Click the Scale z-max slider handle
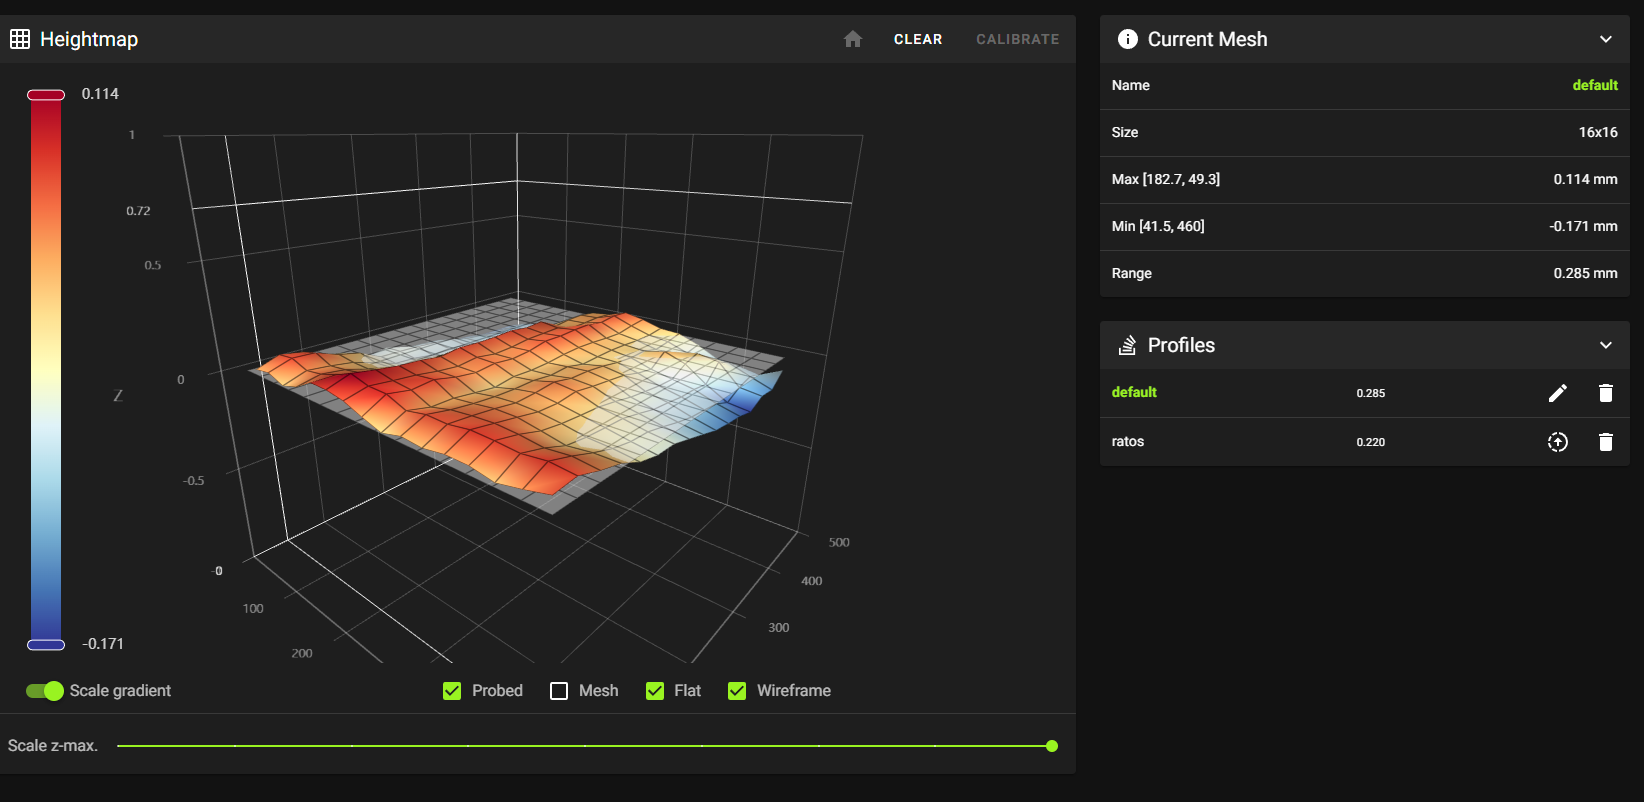 pyautogui.click(x=1051, y=746)
